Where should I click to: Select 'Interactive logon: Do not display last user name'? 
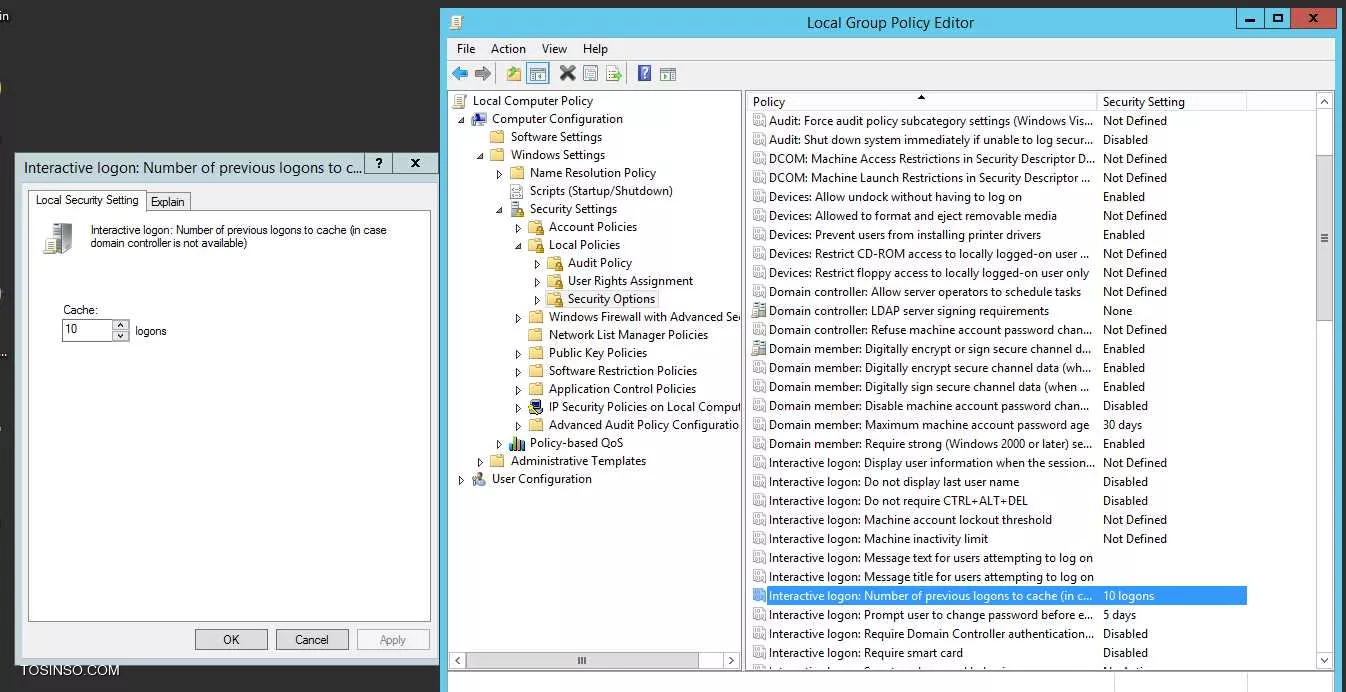[x=894, y=482]
